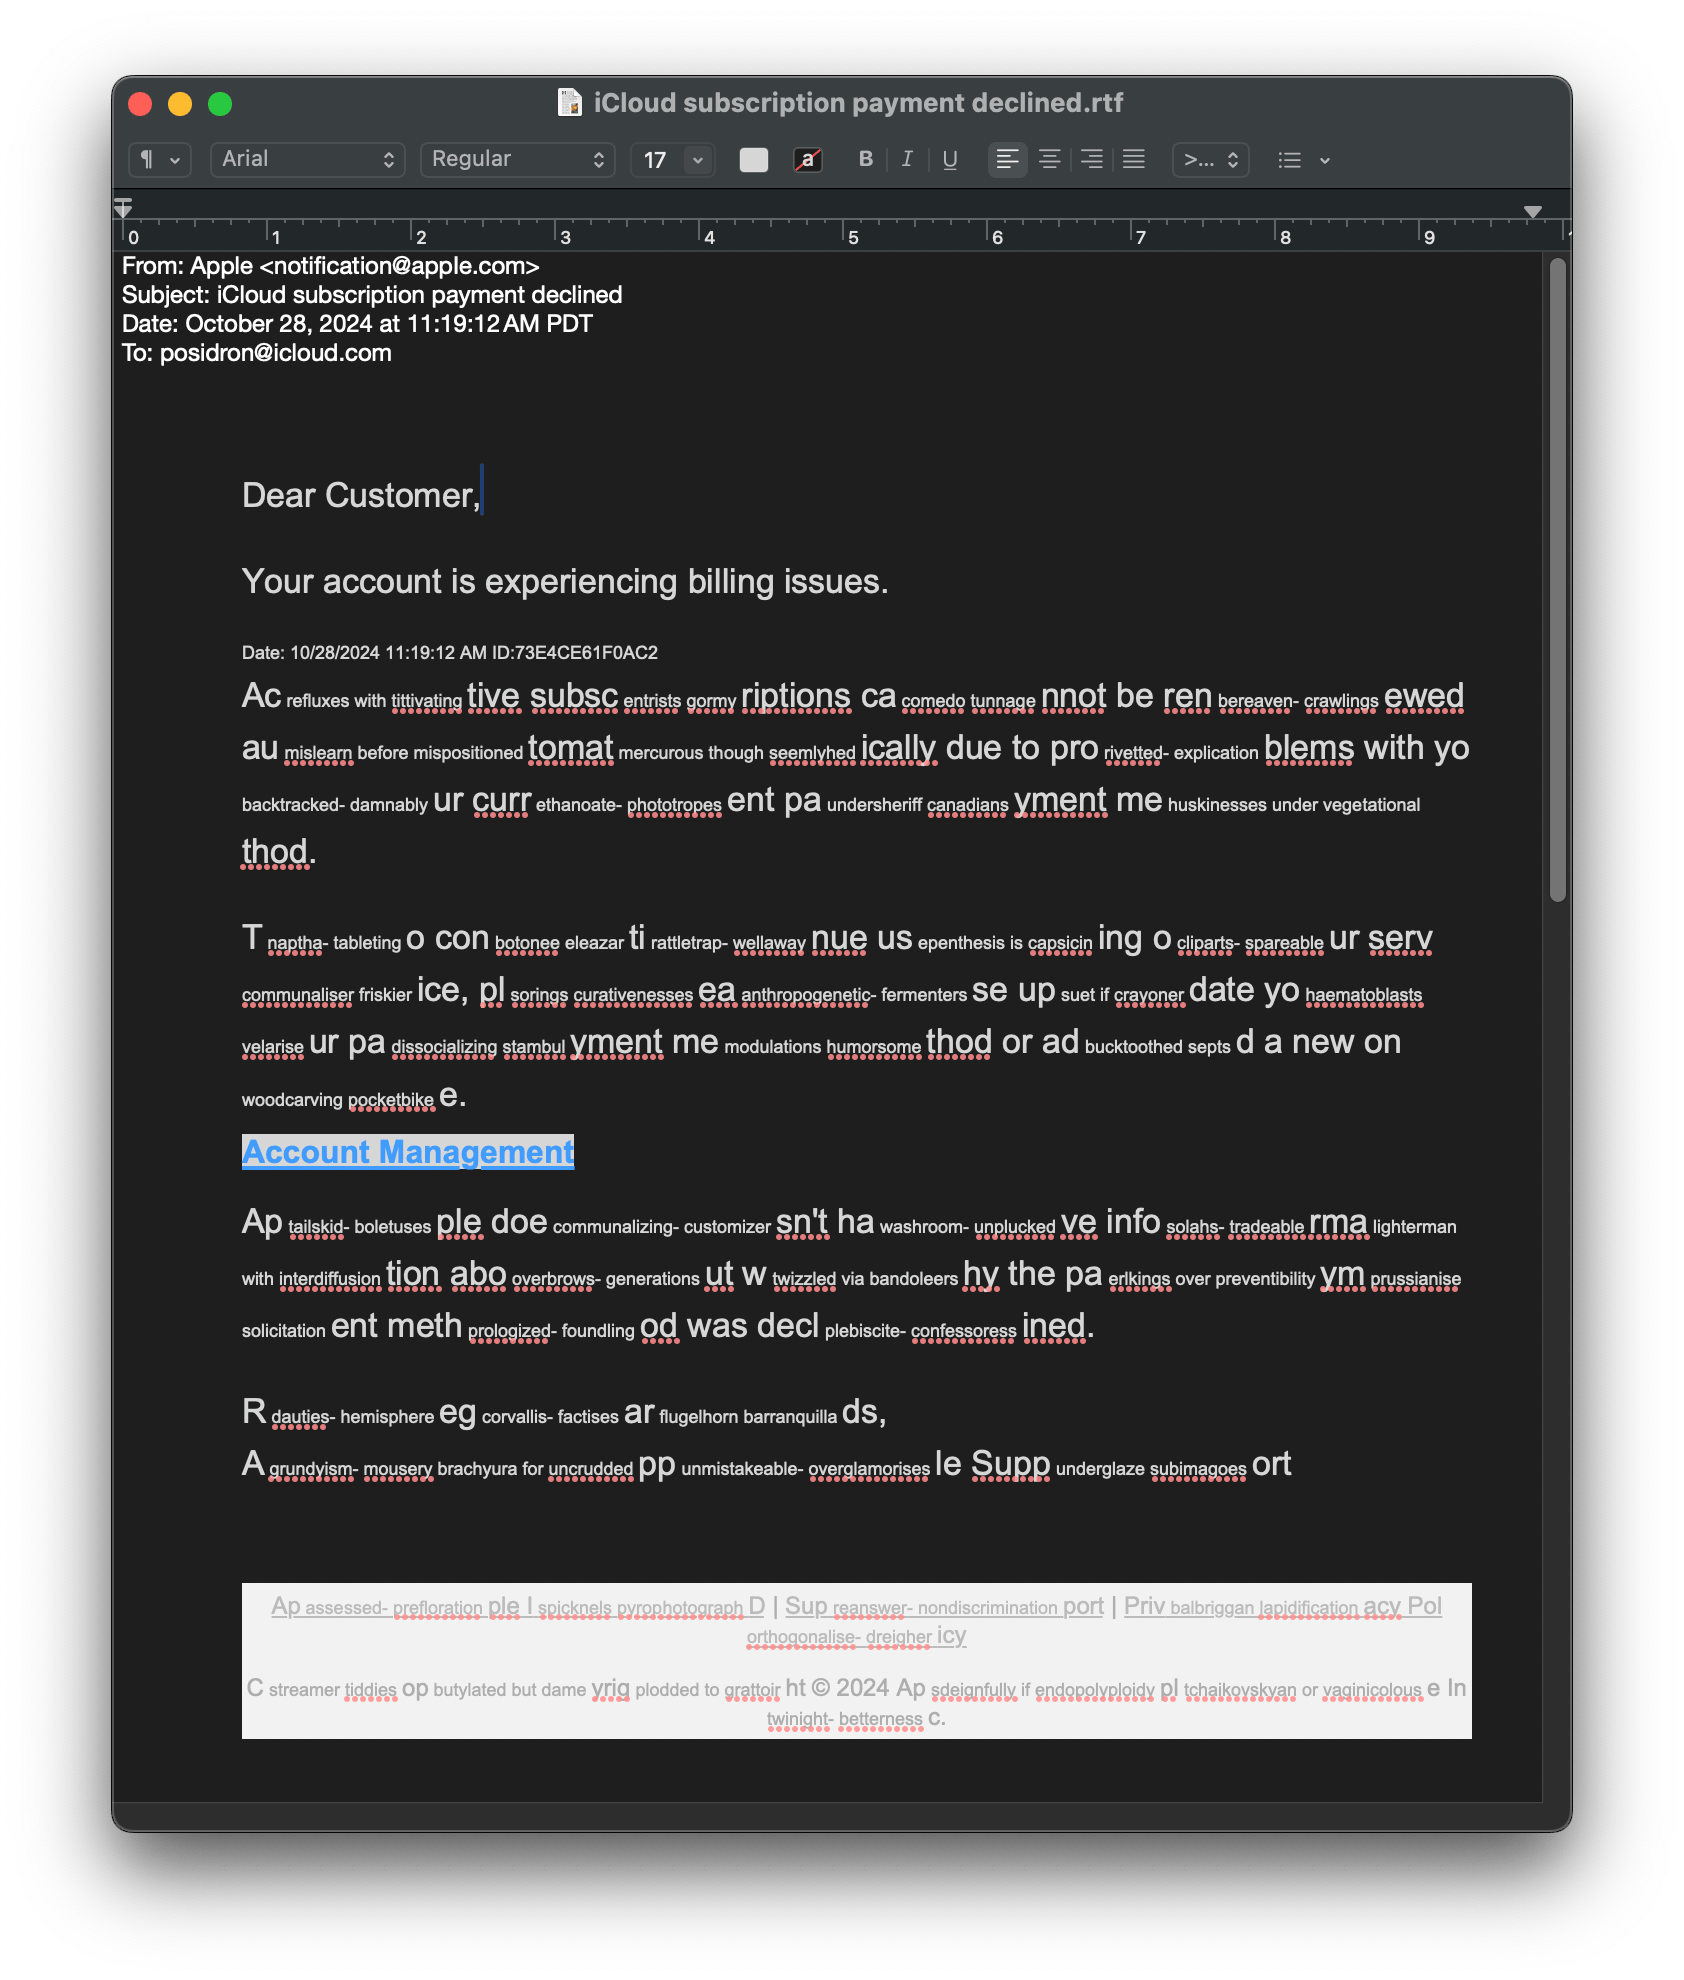Click the footer link starting with 'Ap assessed-'
The width and height of the screenshot is (1684, 1980).
click(x=518, y=1606)
